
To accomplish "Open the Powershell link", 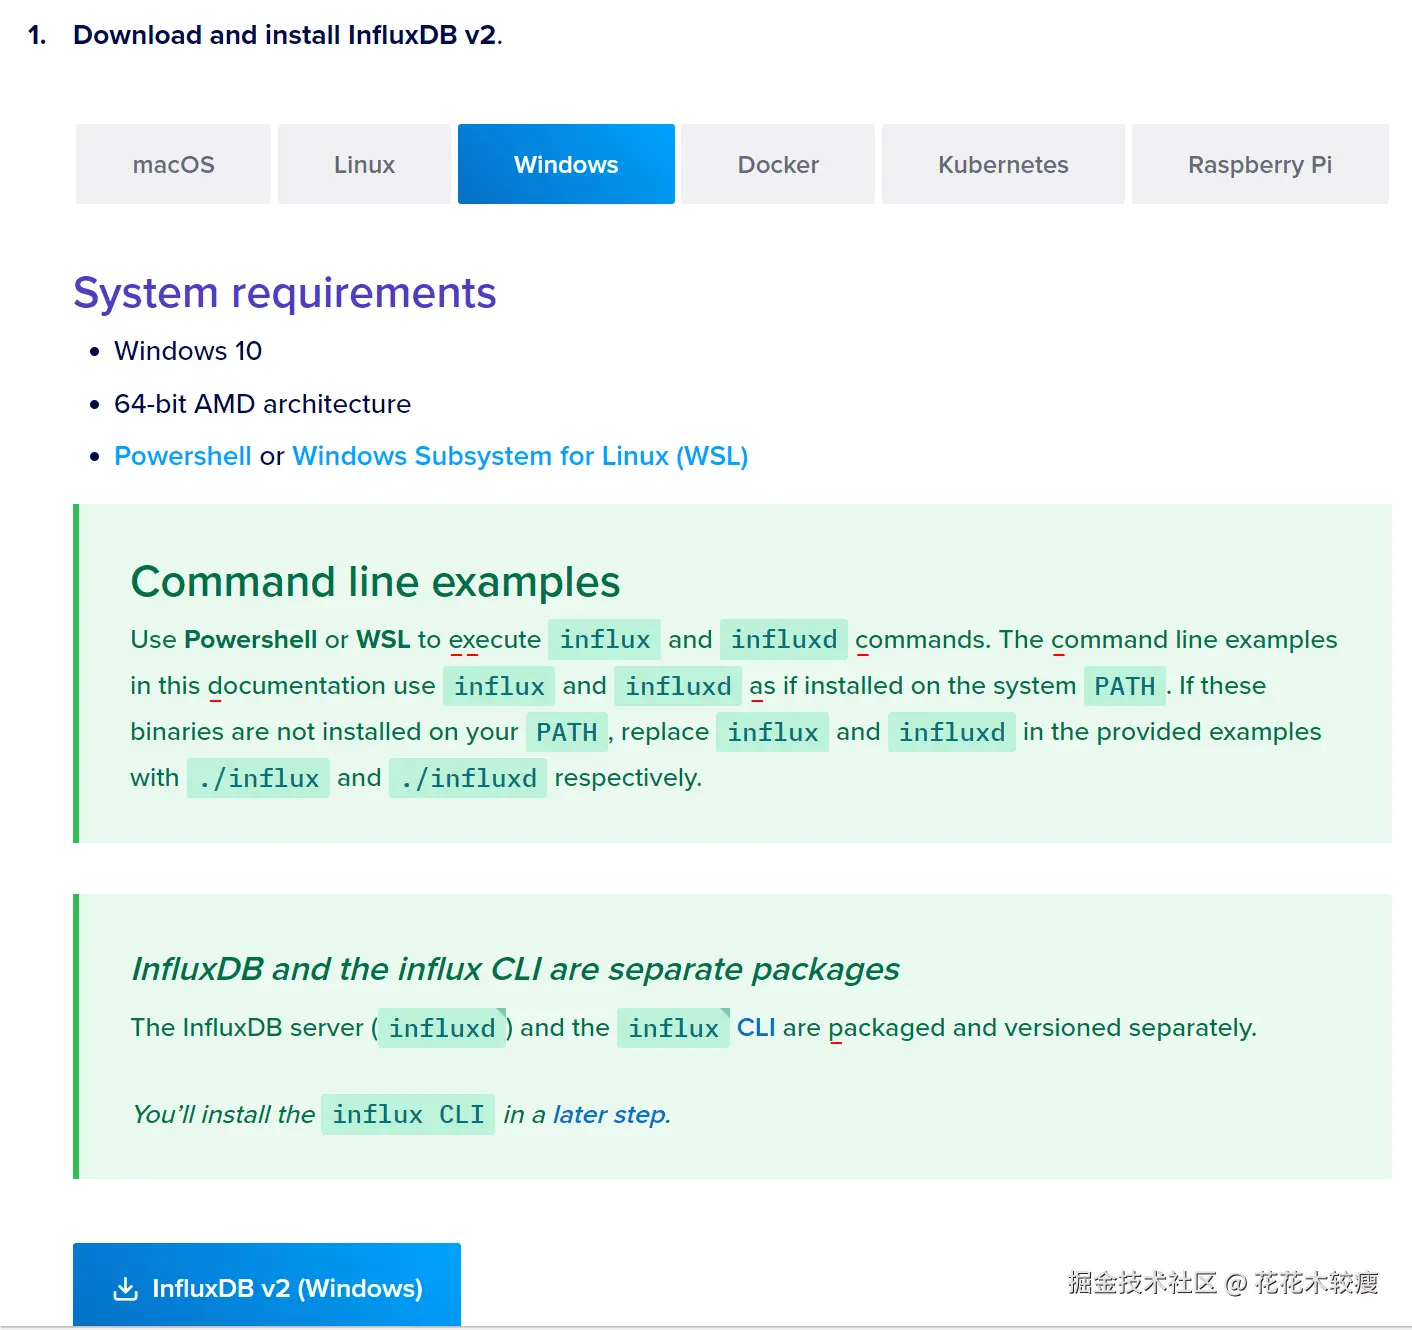I will [x=183, y=456].
